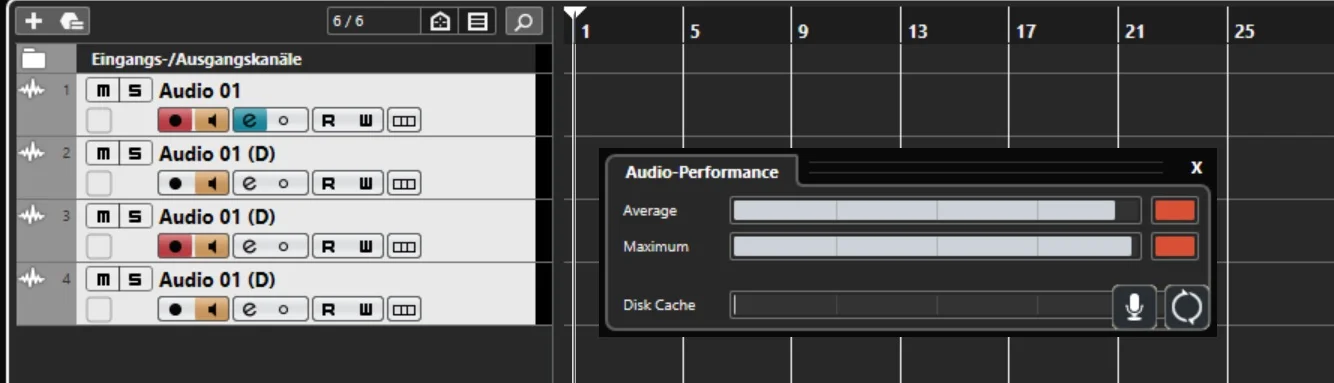Select track 4 name Audio 01 (D)
Viewport: 1334px width, 383px height.
click(x=217, y=280)
